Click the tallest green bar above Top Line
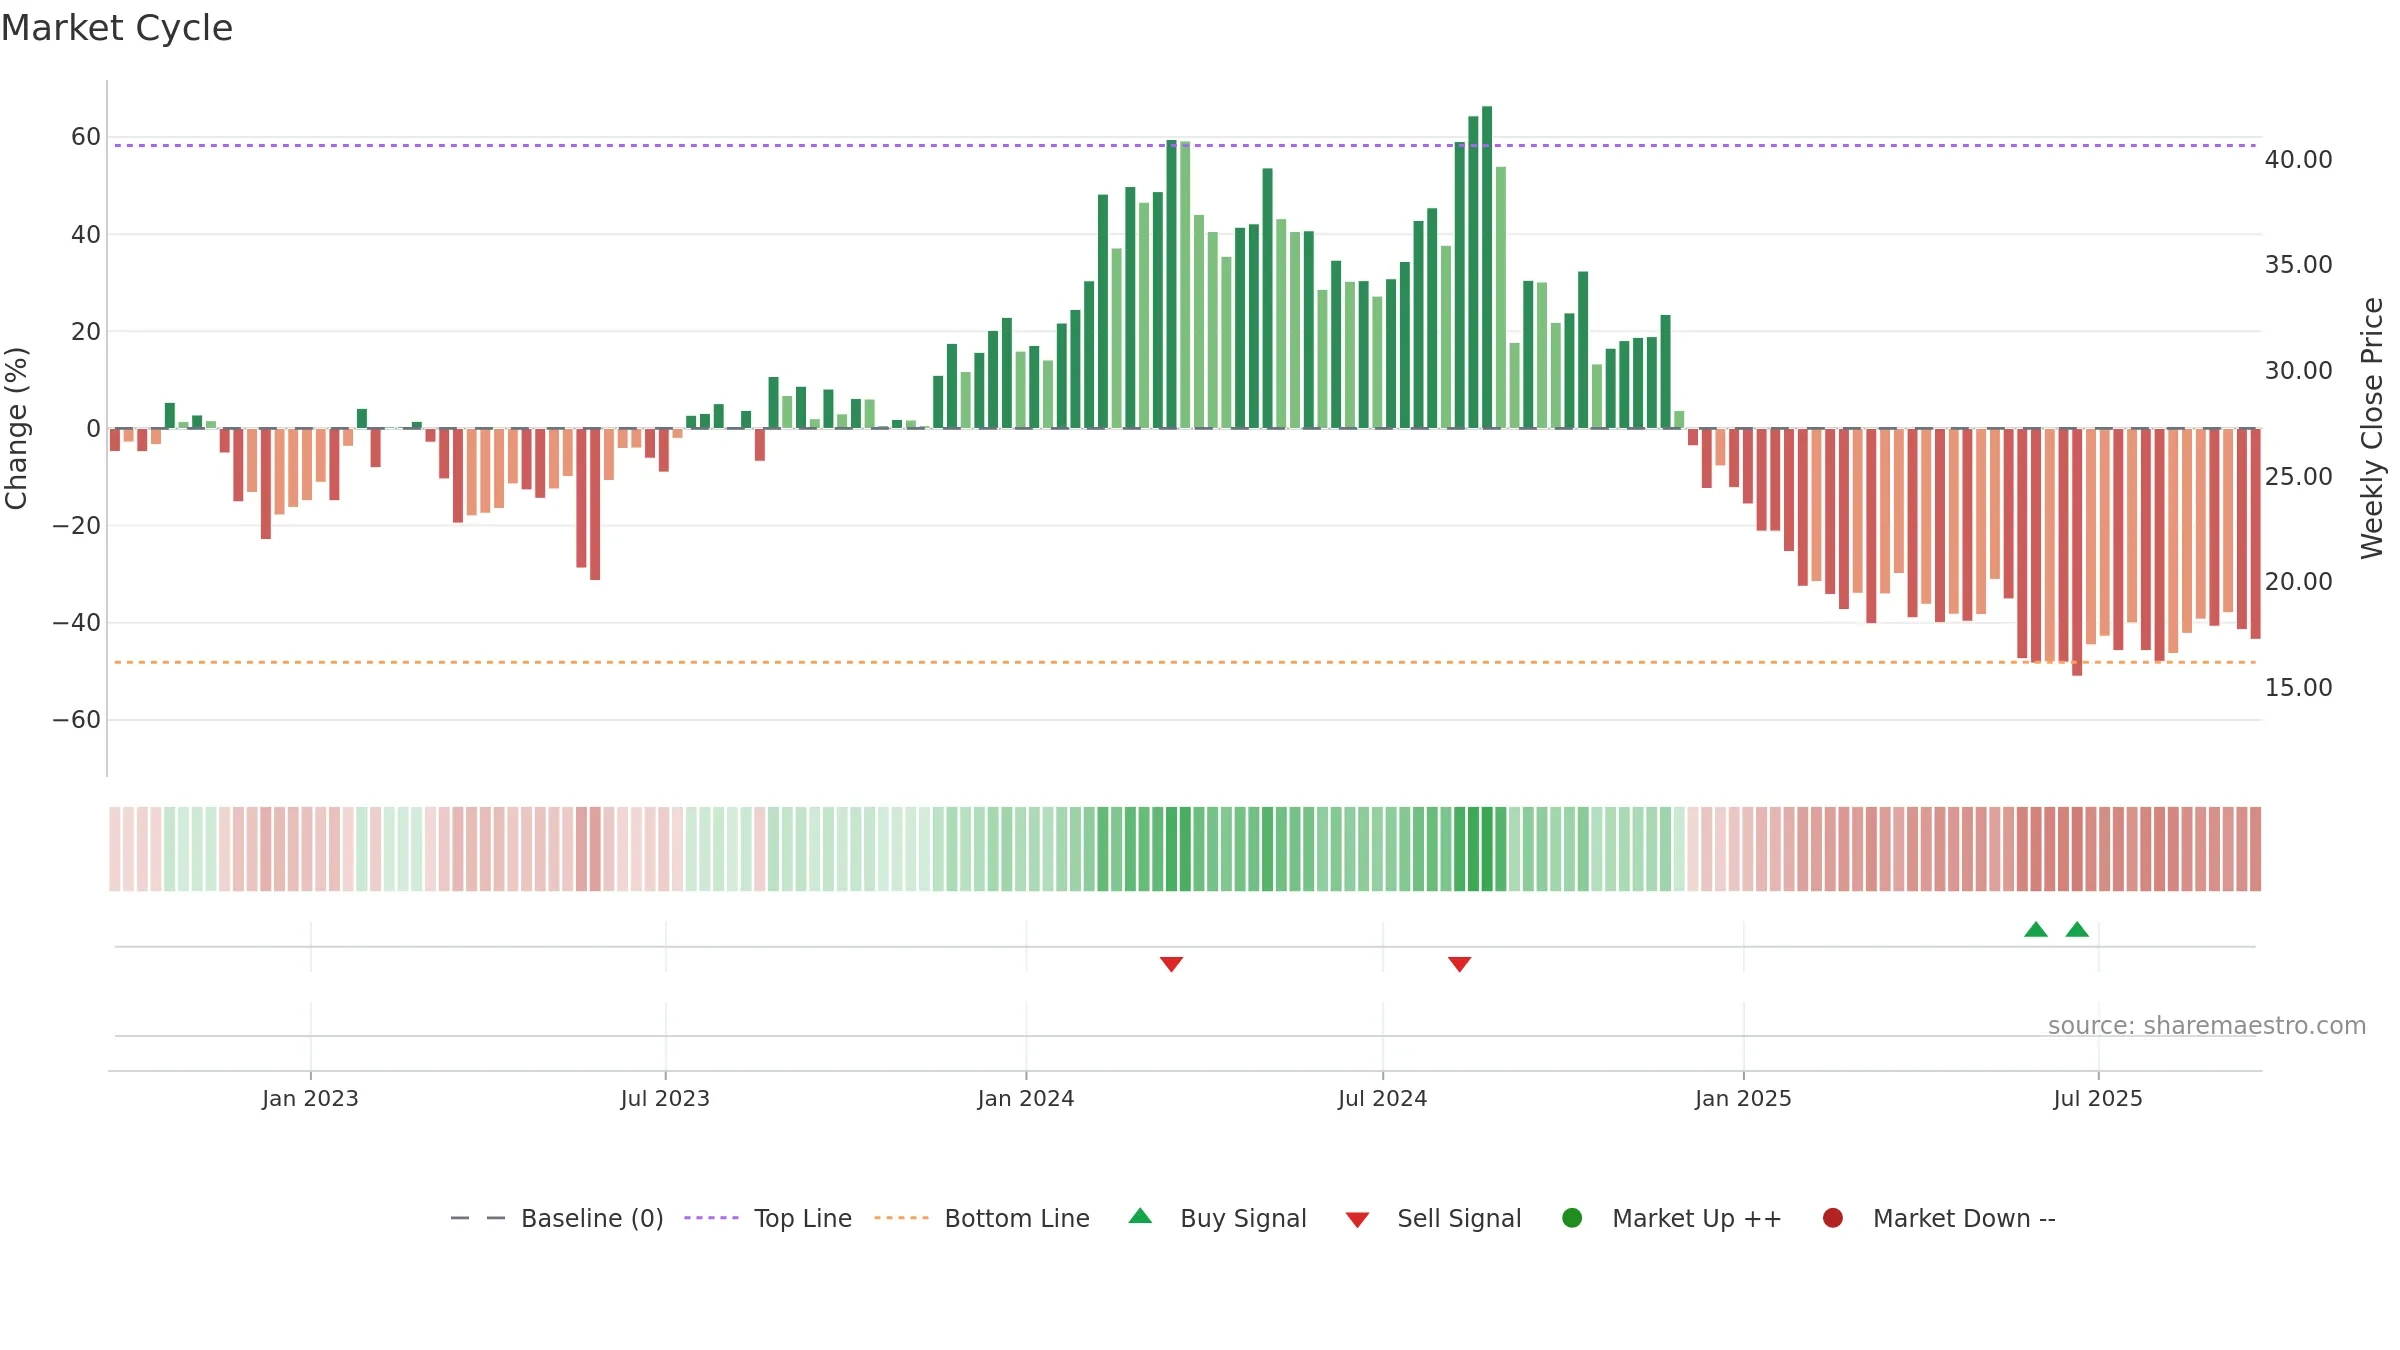Viewport: 2400px width, 1350px height. point(1487,267)
